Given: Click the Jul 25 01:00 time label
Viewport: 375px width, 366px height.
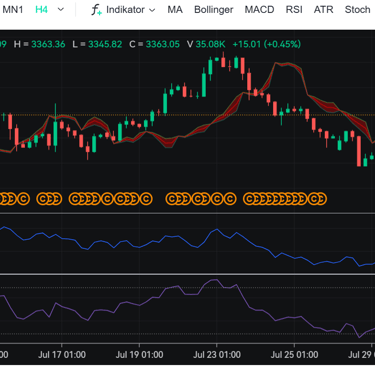Looking at the screenshot, I should click(294, 355).
